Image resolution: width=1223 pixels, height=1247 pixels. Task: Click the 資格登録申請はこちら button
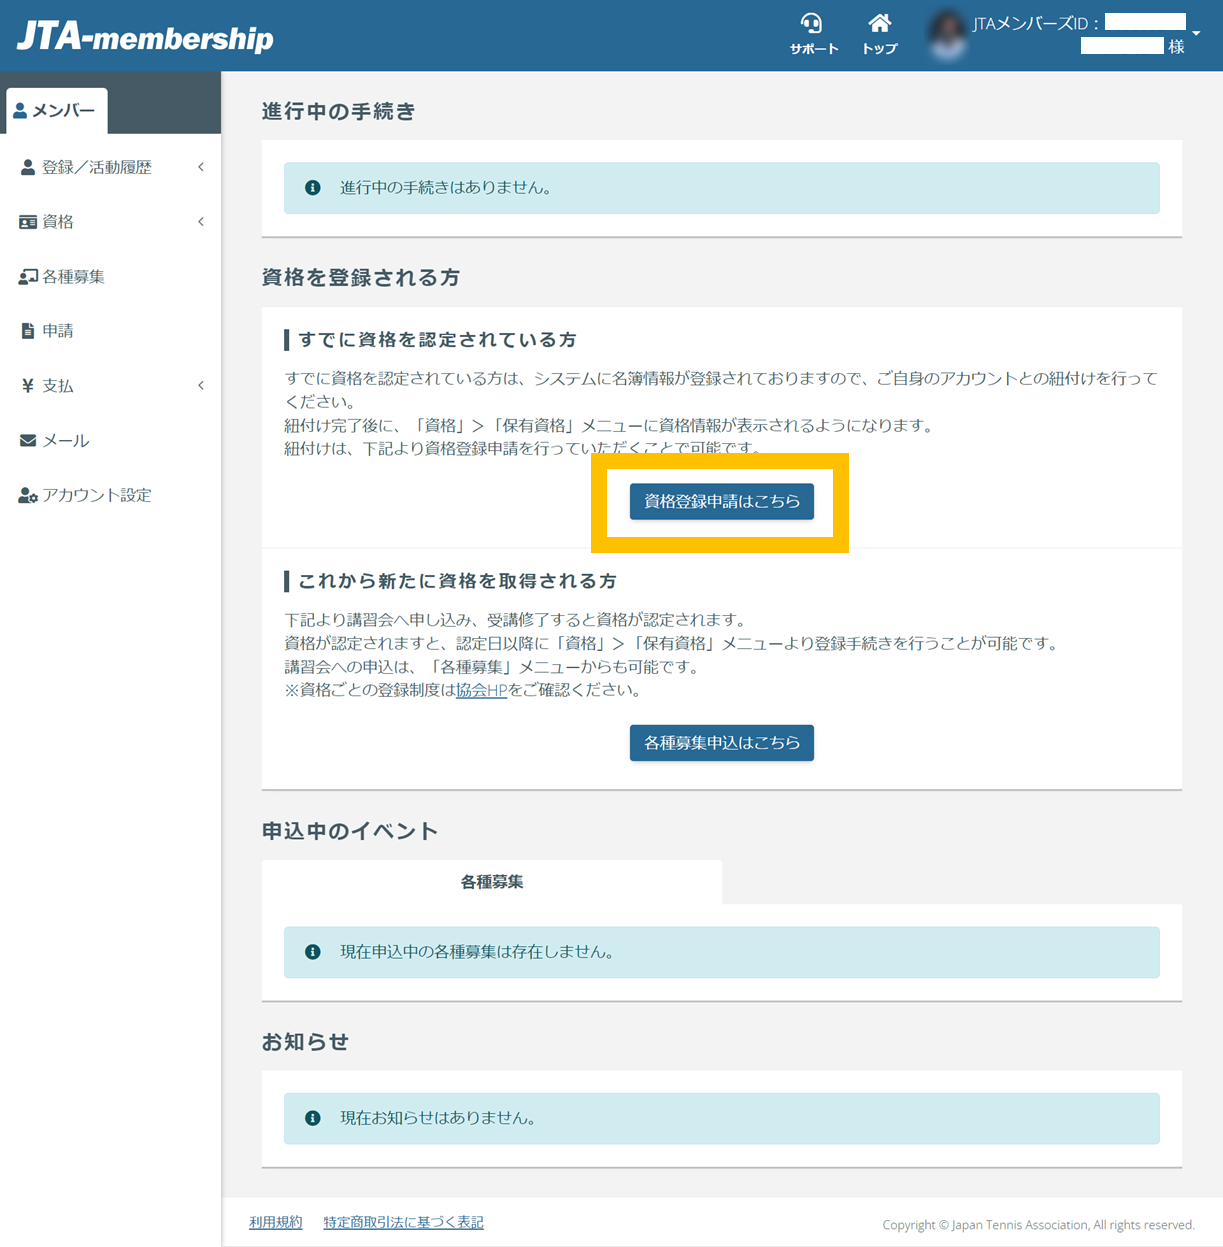coord(721,502)
